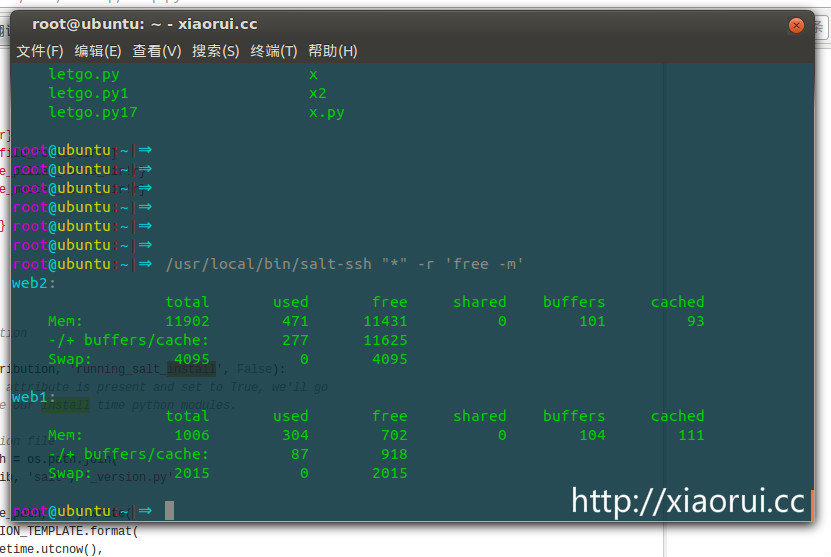Close the terminal with the orange X button
This screenshot has width=831, height=557.
pos(796,25)
